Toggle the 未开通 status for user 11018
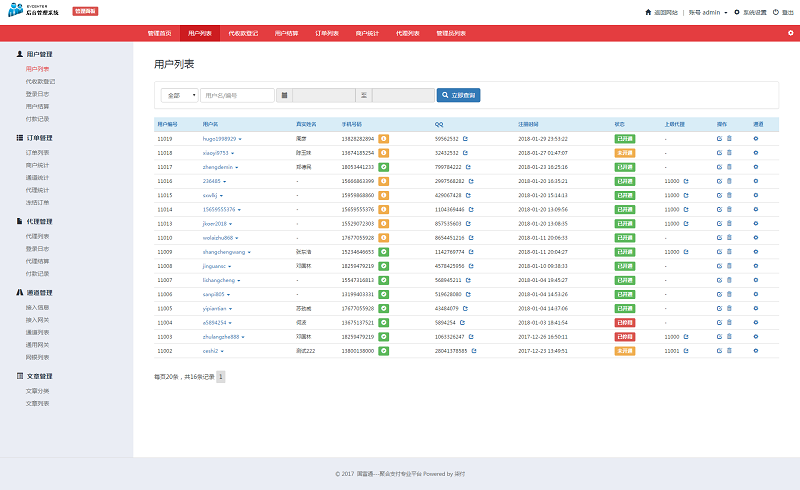Viewport: 800px width, 490px height. point(624,152)
